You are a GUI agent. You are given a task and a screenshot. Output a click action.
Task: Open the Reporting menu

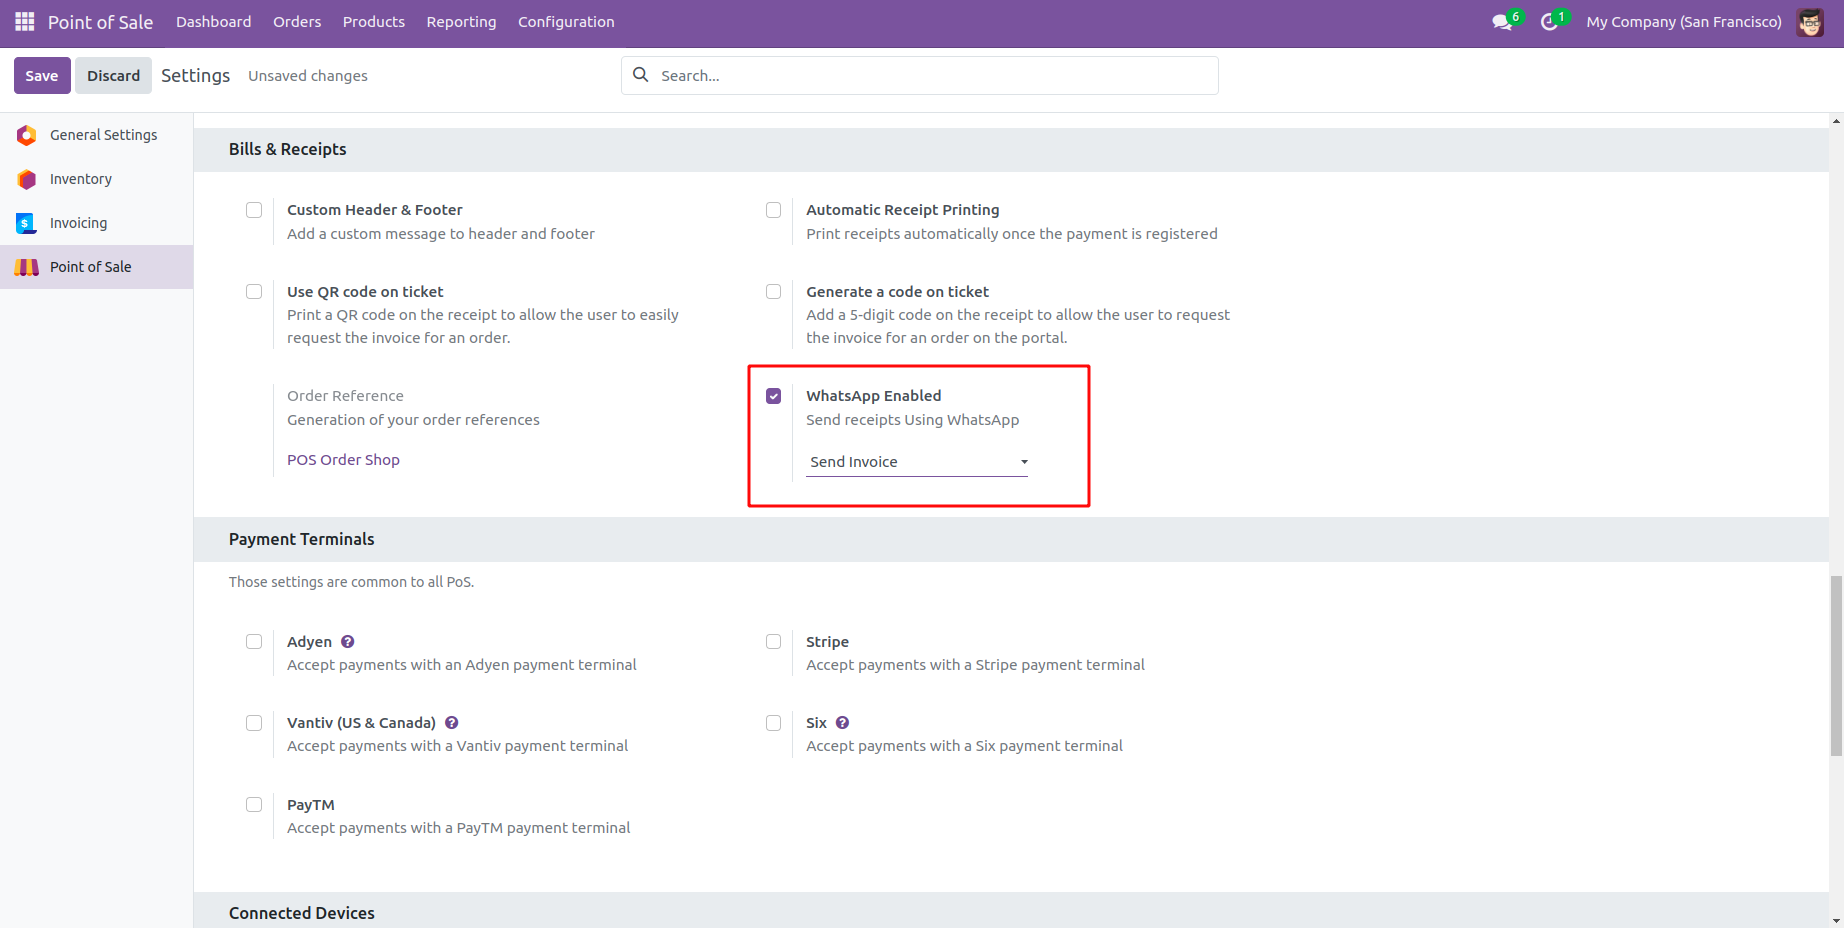461,22
